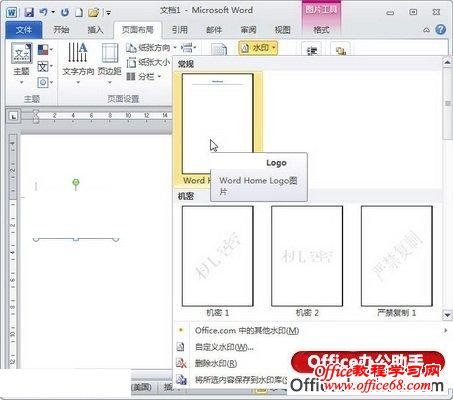The width and height of the screenshot is (453, 400).
Task: Open the 分栏 (Columns) dropdown
Action: click(x=144, y=77)
